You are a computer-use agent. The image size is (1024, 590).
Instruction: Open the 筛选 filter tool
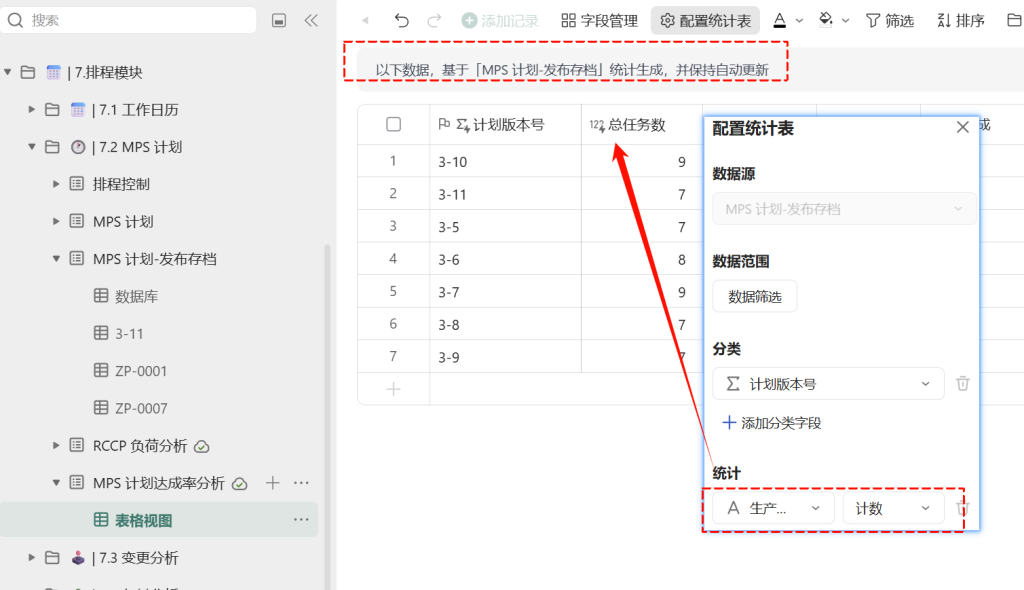click(889, 21)
